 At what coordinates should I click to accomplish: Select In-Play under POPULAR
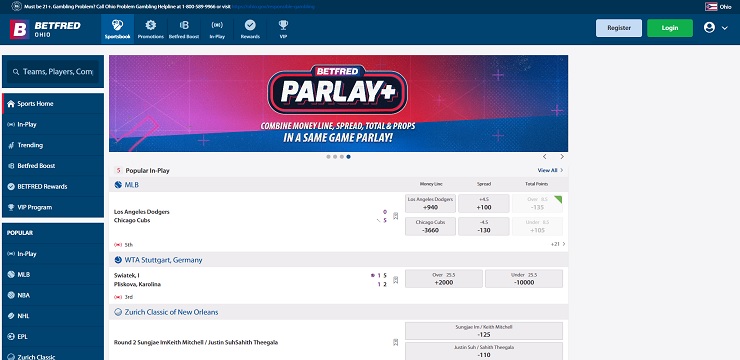53,254
